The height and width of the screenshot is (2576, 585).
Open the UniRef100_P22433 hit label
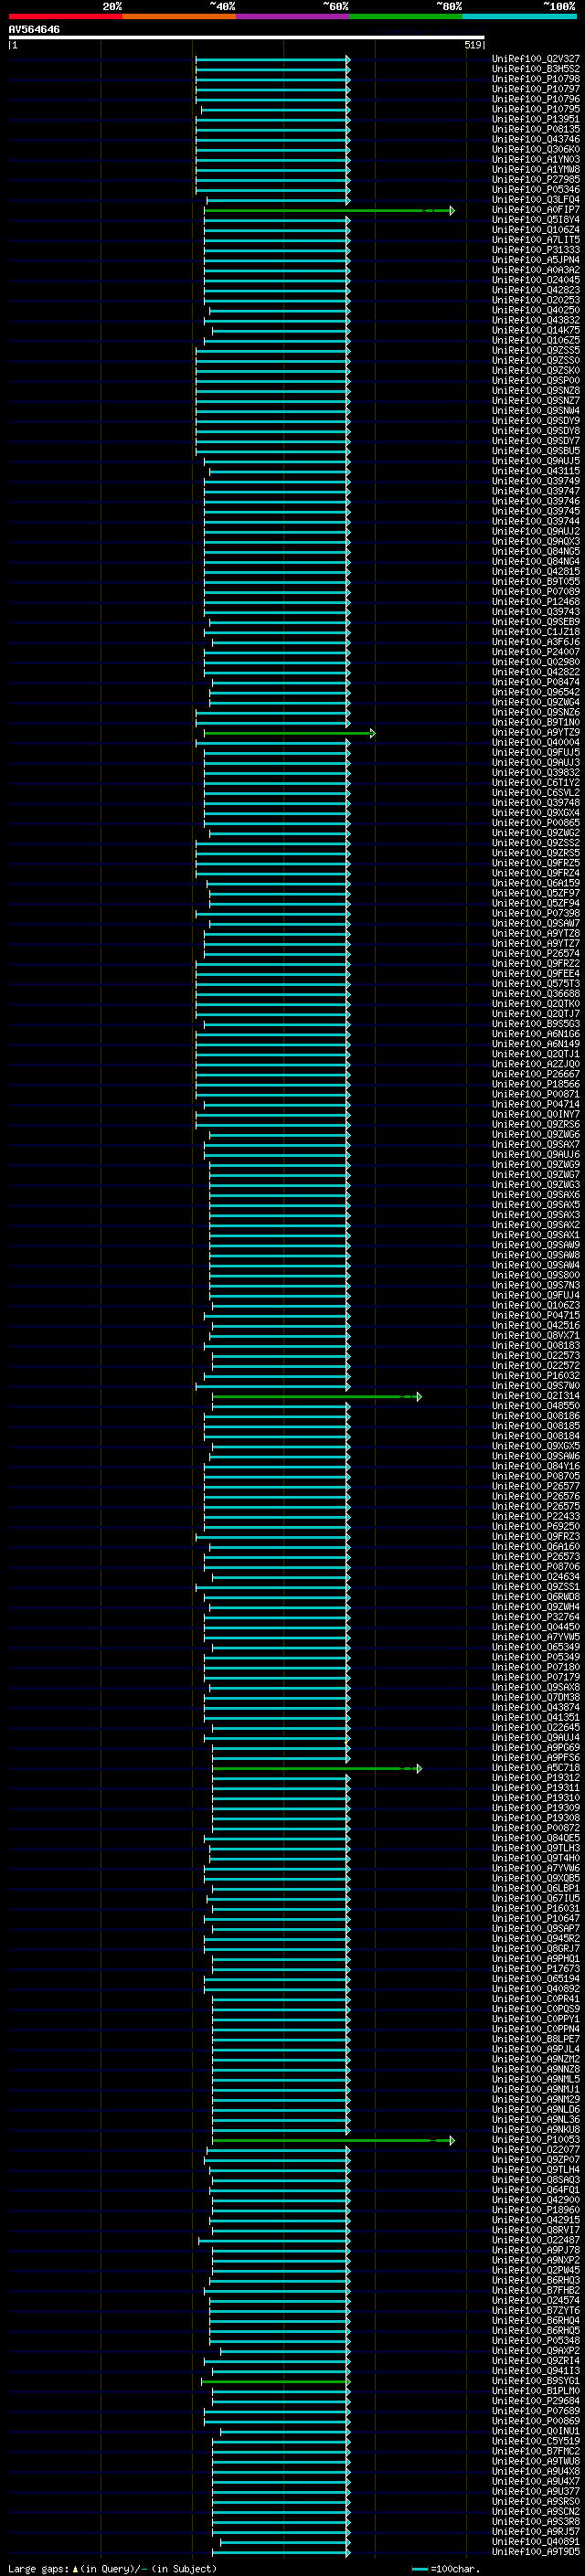click(x=535, y=1516)
